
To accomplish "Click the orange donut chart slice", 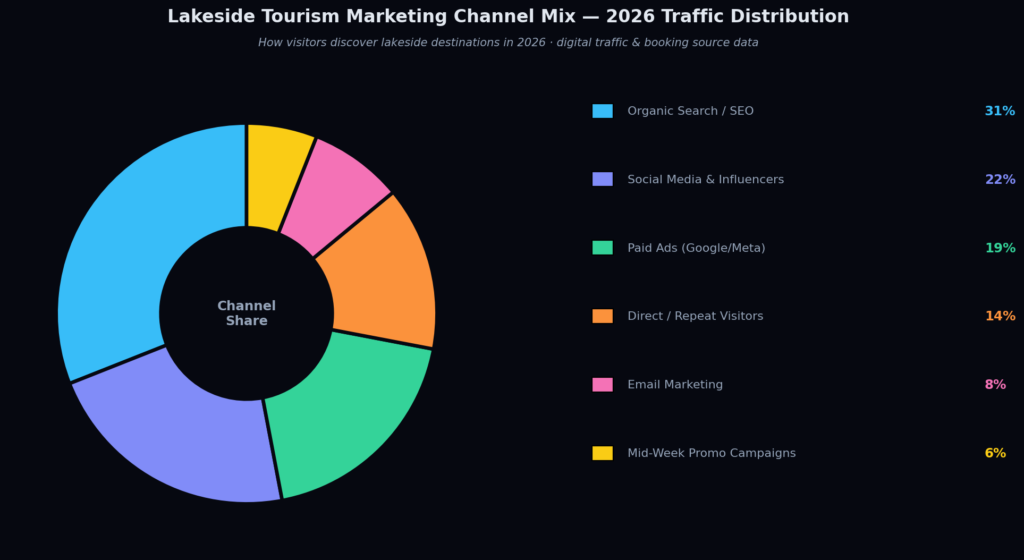I will click(x=382, y=277).
